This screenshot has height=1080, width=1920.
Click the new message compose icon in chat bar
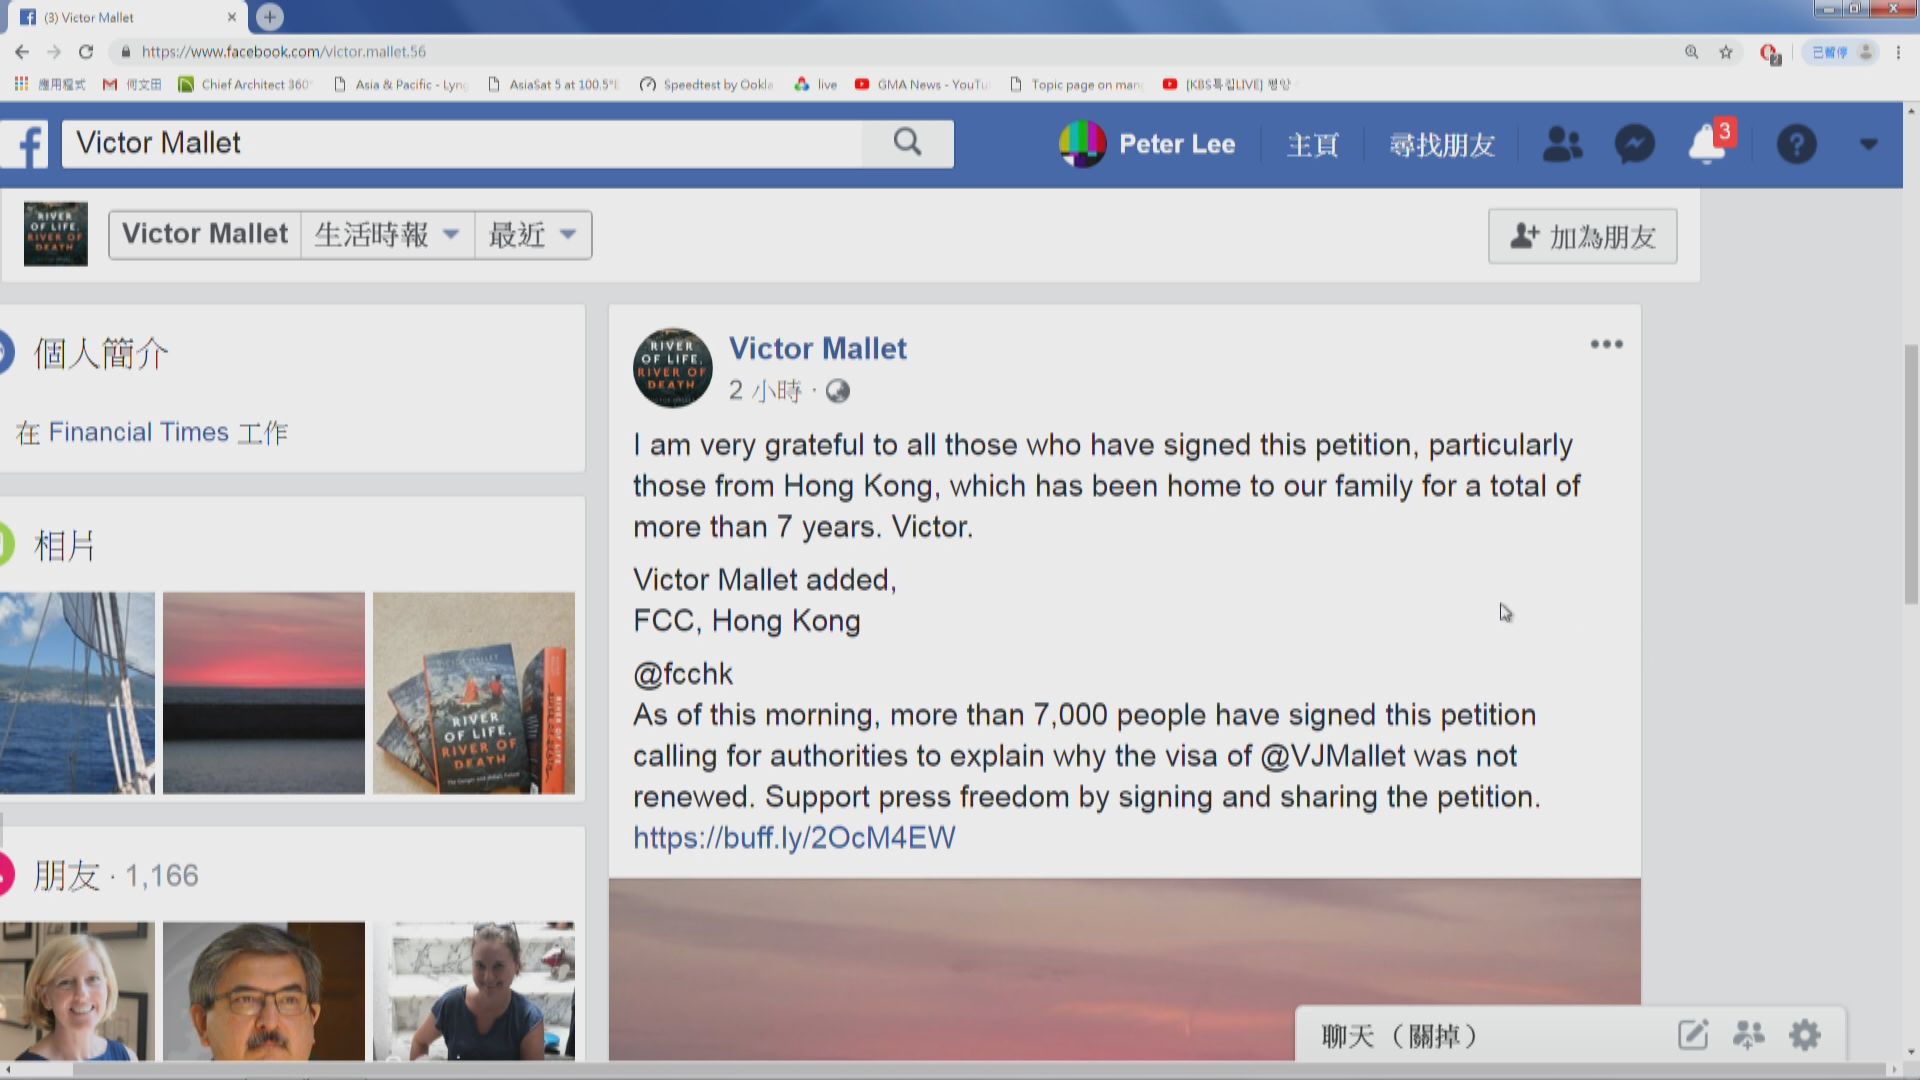[x=1692, y=1035]
